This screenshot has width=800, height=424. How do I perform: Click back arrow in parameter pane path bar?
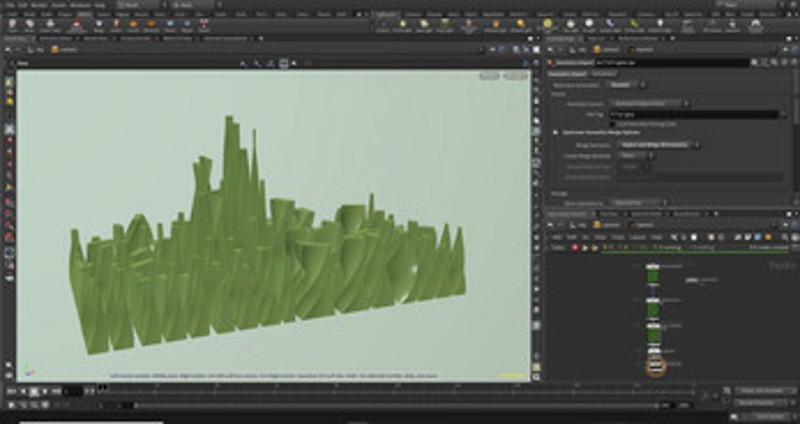click(551, 49)
